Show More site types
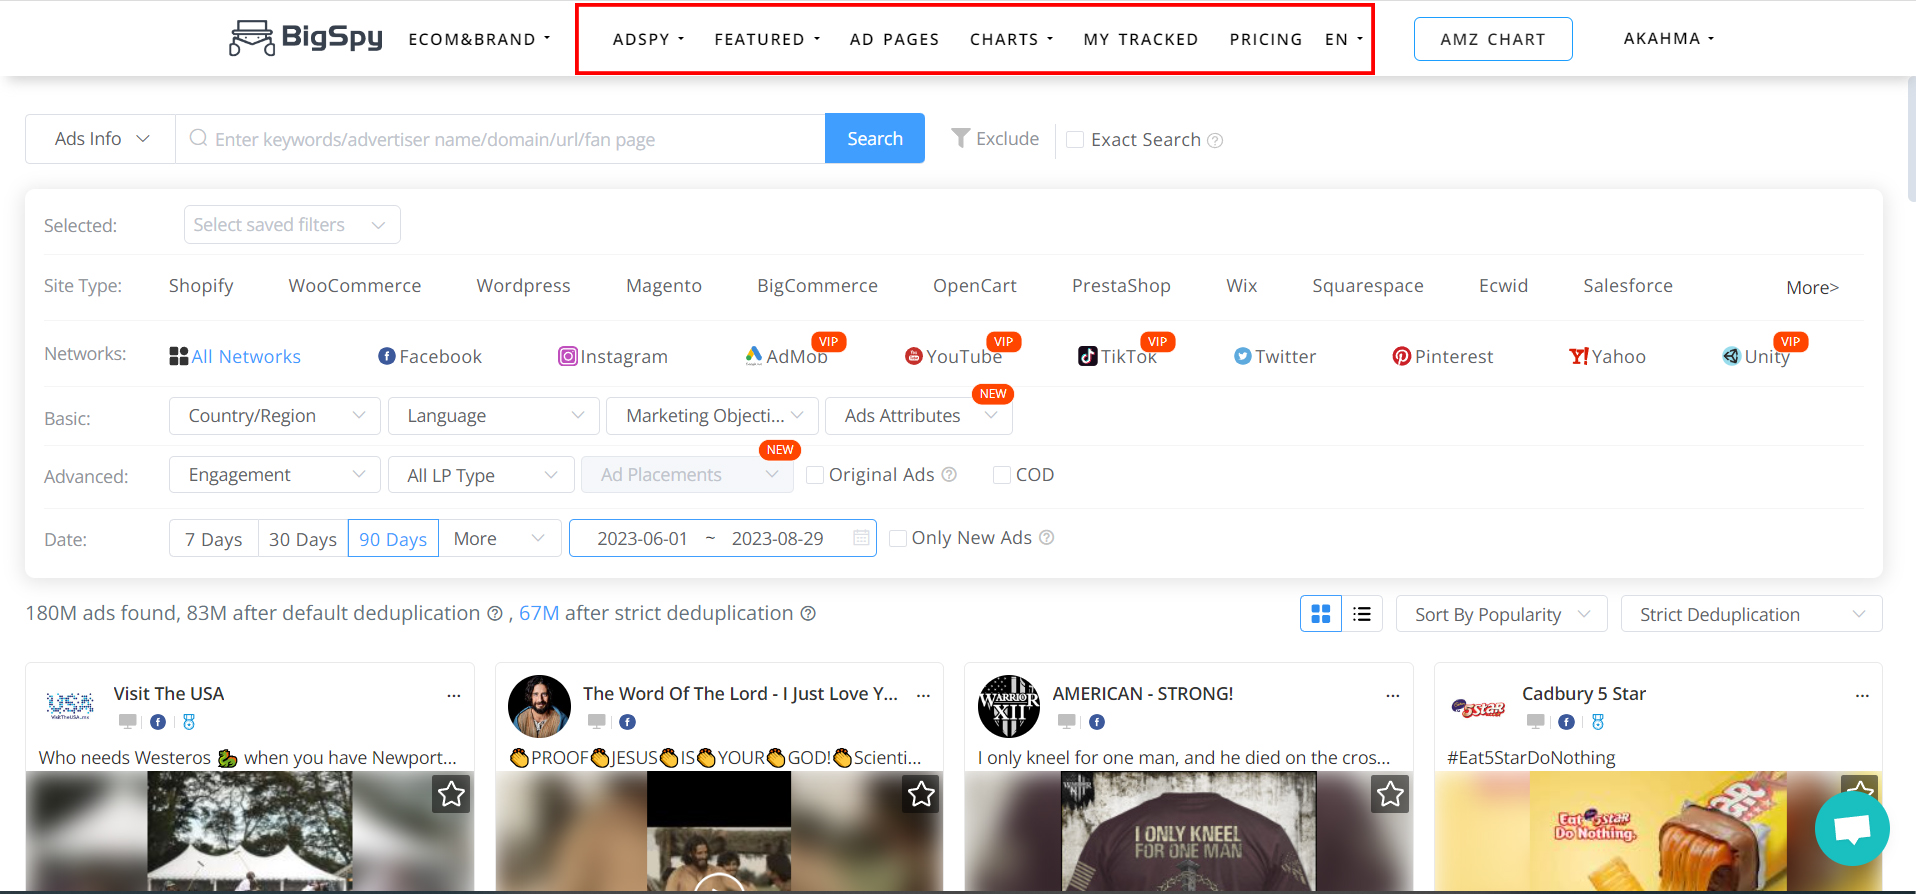The height and width of the screenshot is (894, 1916). coord(1812,287)
